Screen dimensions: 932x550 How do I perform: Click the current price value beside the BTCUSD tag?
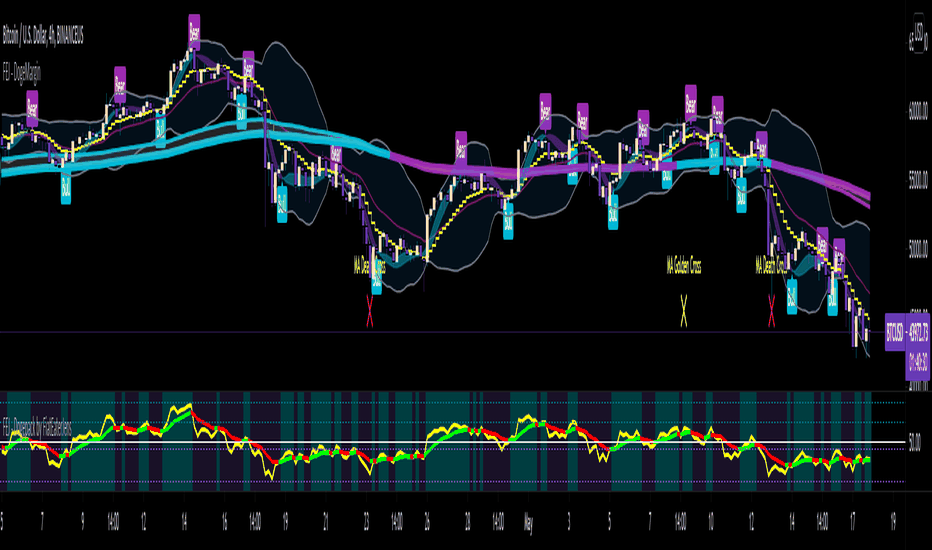point(918,333)
